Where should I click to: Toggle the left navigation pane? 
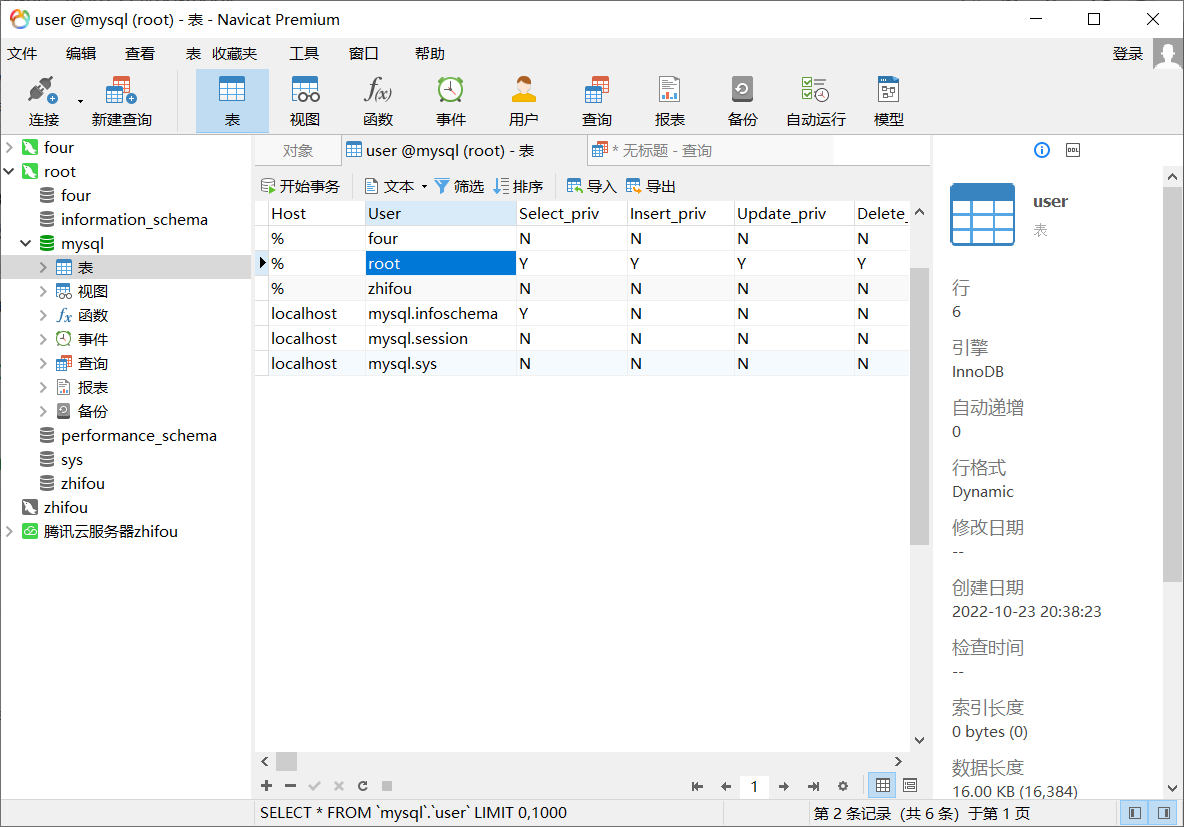[1135, 813]
